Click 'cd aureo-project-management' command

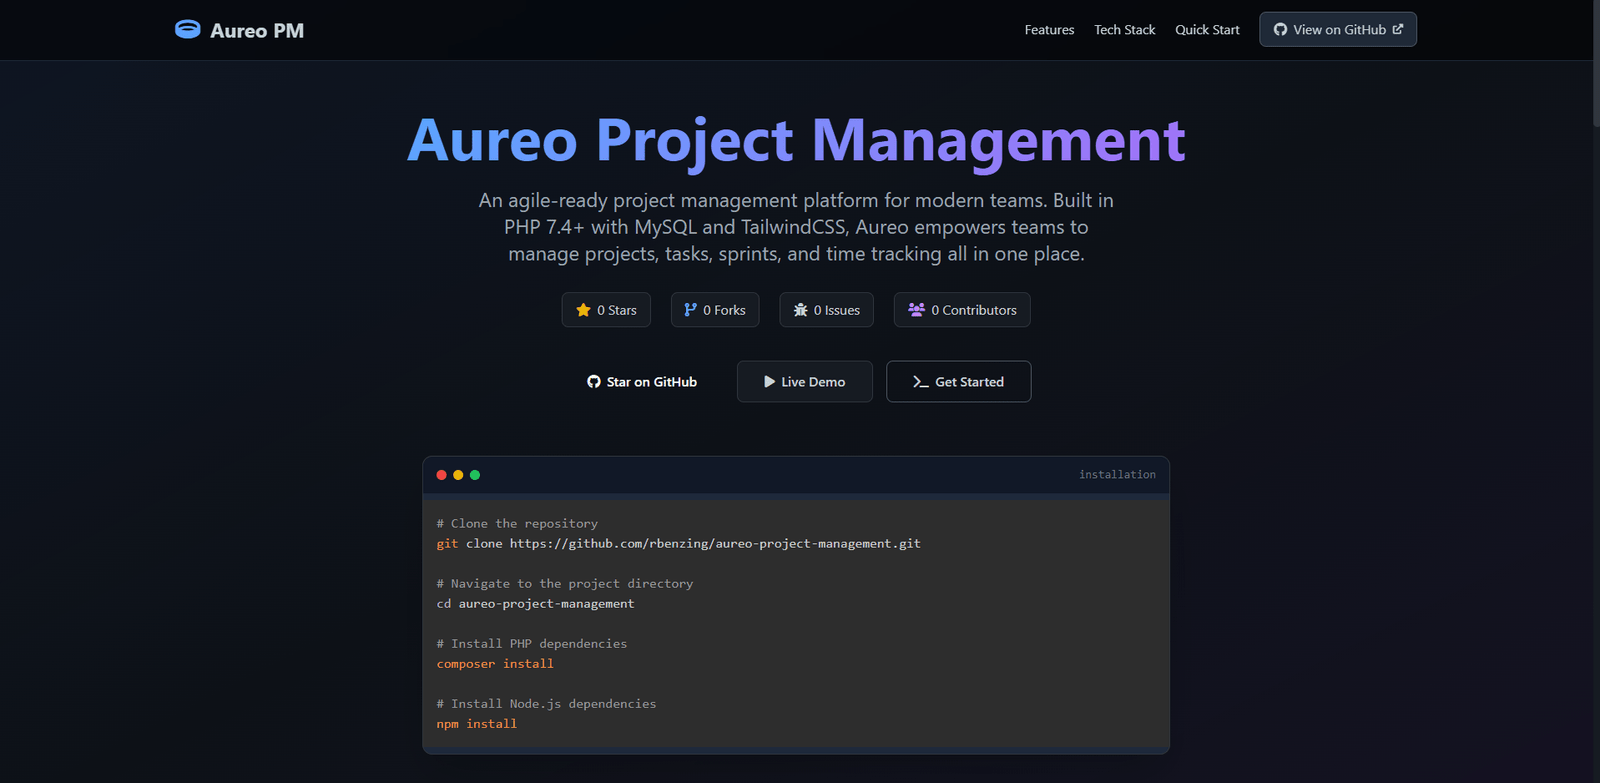tap(535, 604)
